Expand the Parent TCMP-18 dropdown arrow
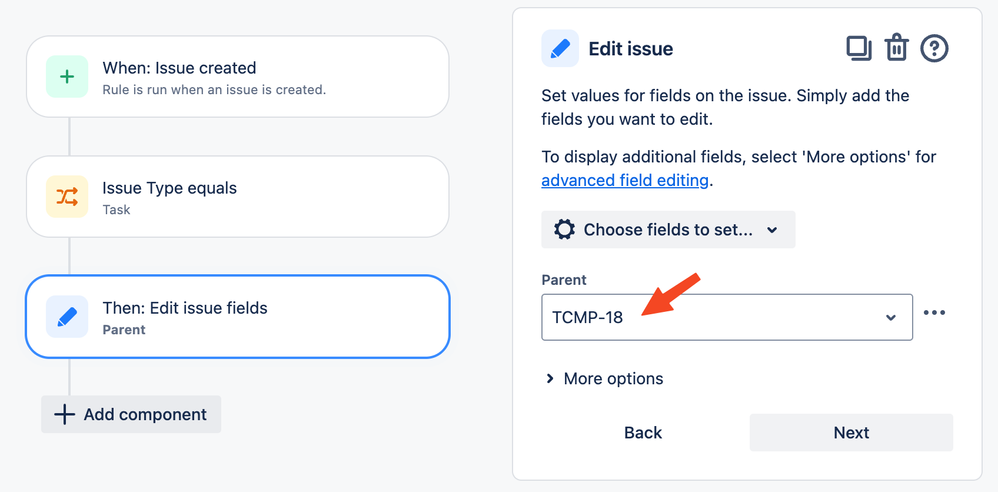 891,318
